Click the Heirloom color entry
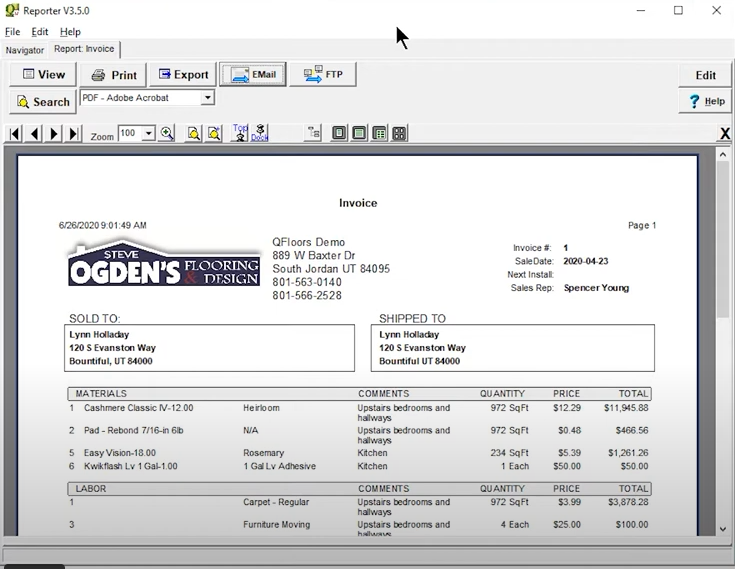The image size is (735, 569). pos(261,408)
